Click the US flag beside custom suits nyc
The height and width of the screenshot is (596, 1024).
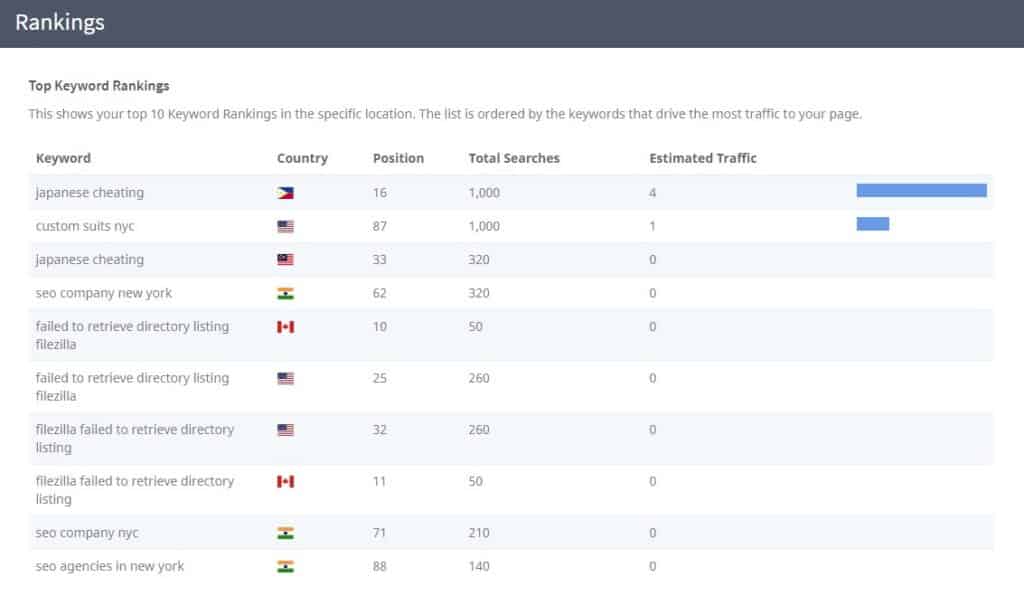click(287, 224)
